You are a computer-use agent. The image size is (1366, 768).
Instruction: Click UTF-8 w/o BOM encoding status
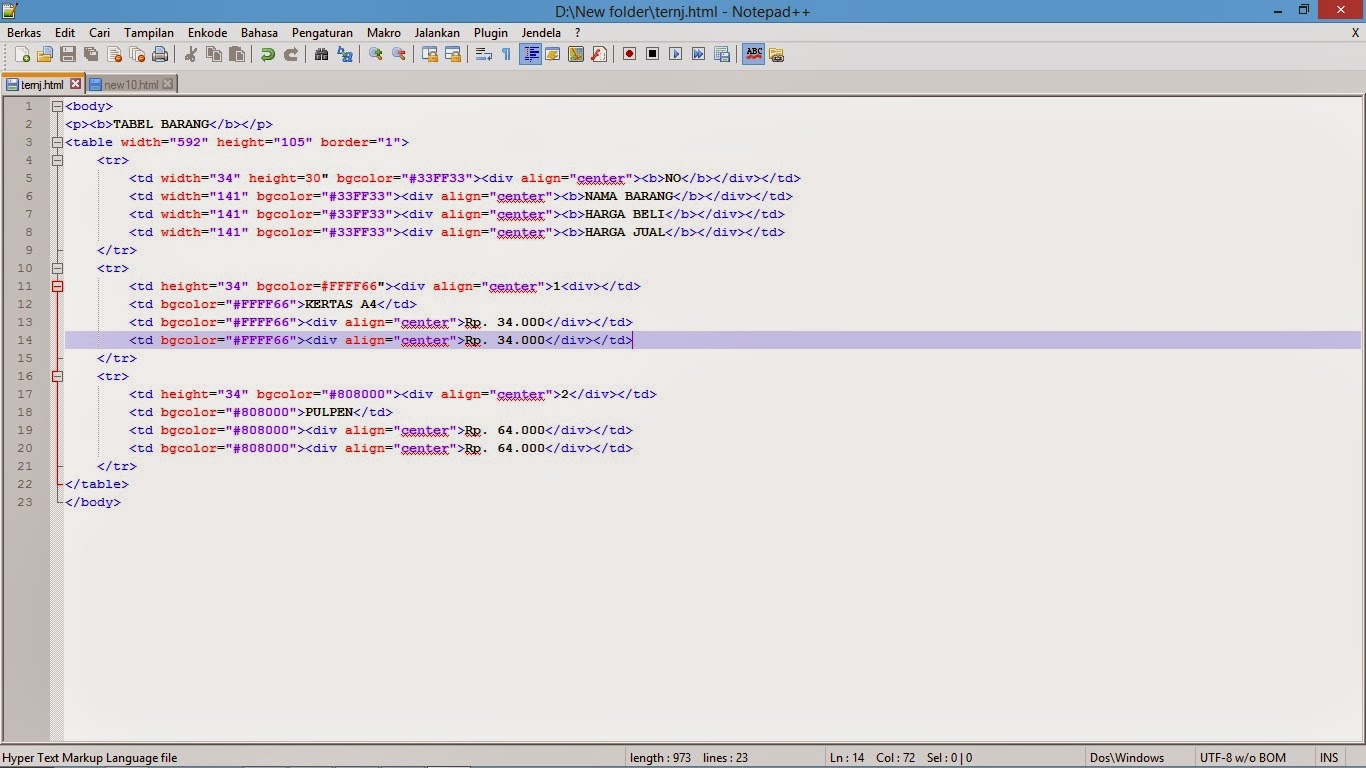click(x=1243, y=758)
